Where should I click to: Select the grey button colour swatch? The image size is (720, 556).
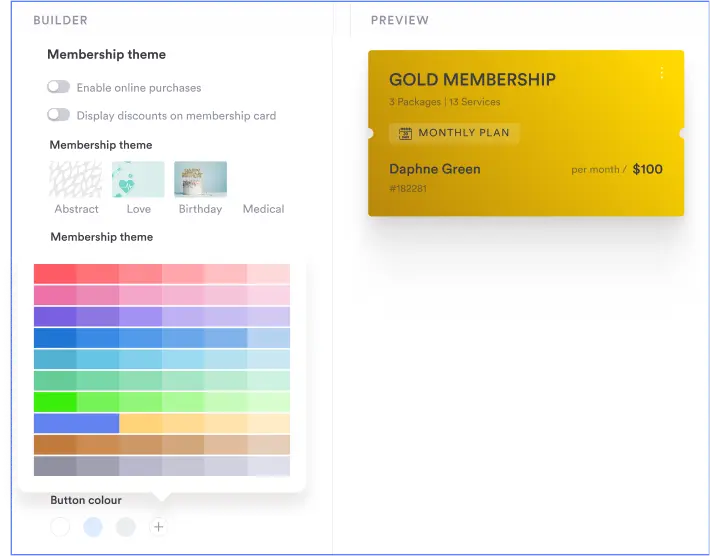125,527
